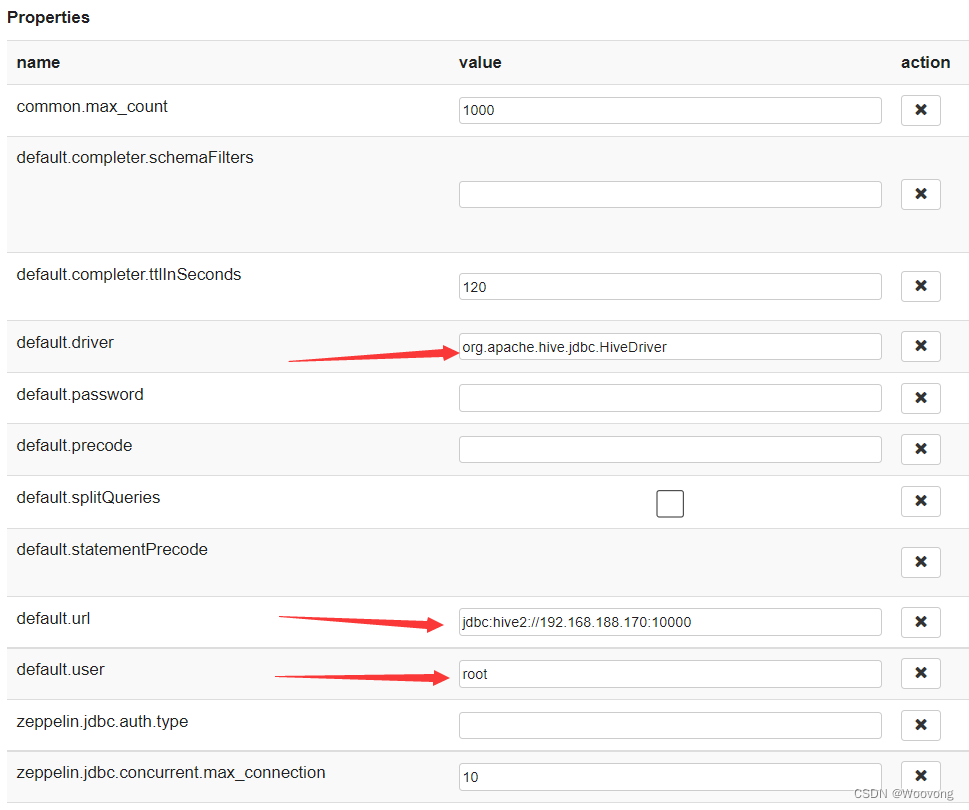The width and height of the screenshot is (969, 810).
Task: Remove the default.completer.schemaFilters property
Action: tap(920, 194)
